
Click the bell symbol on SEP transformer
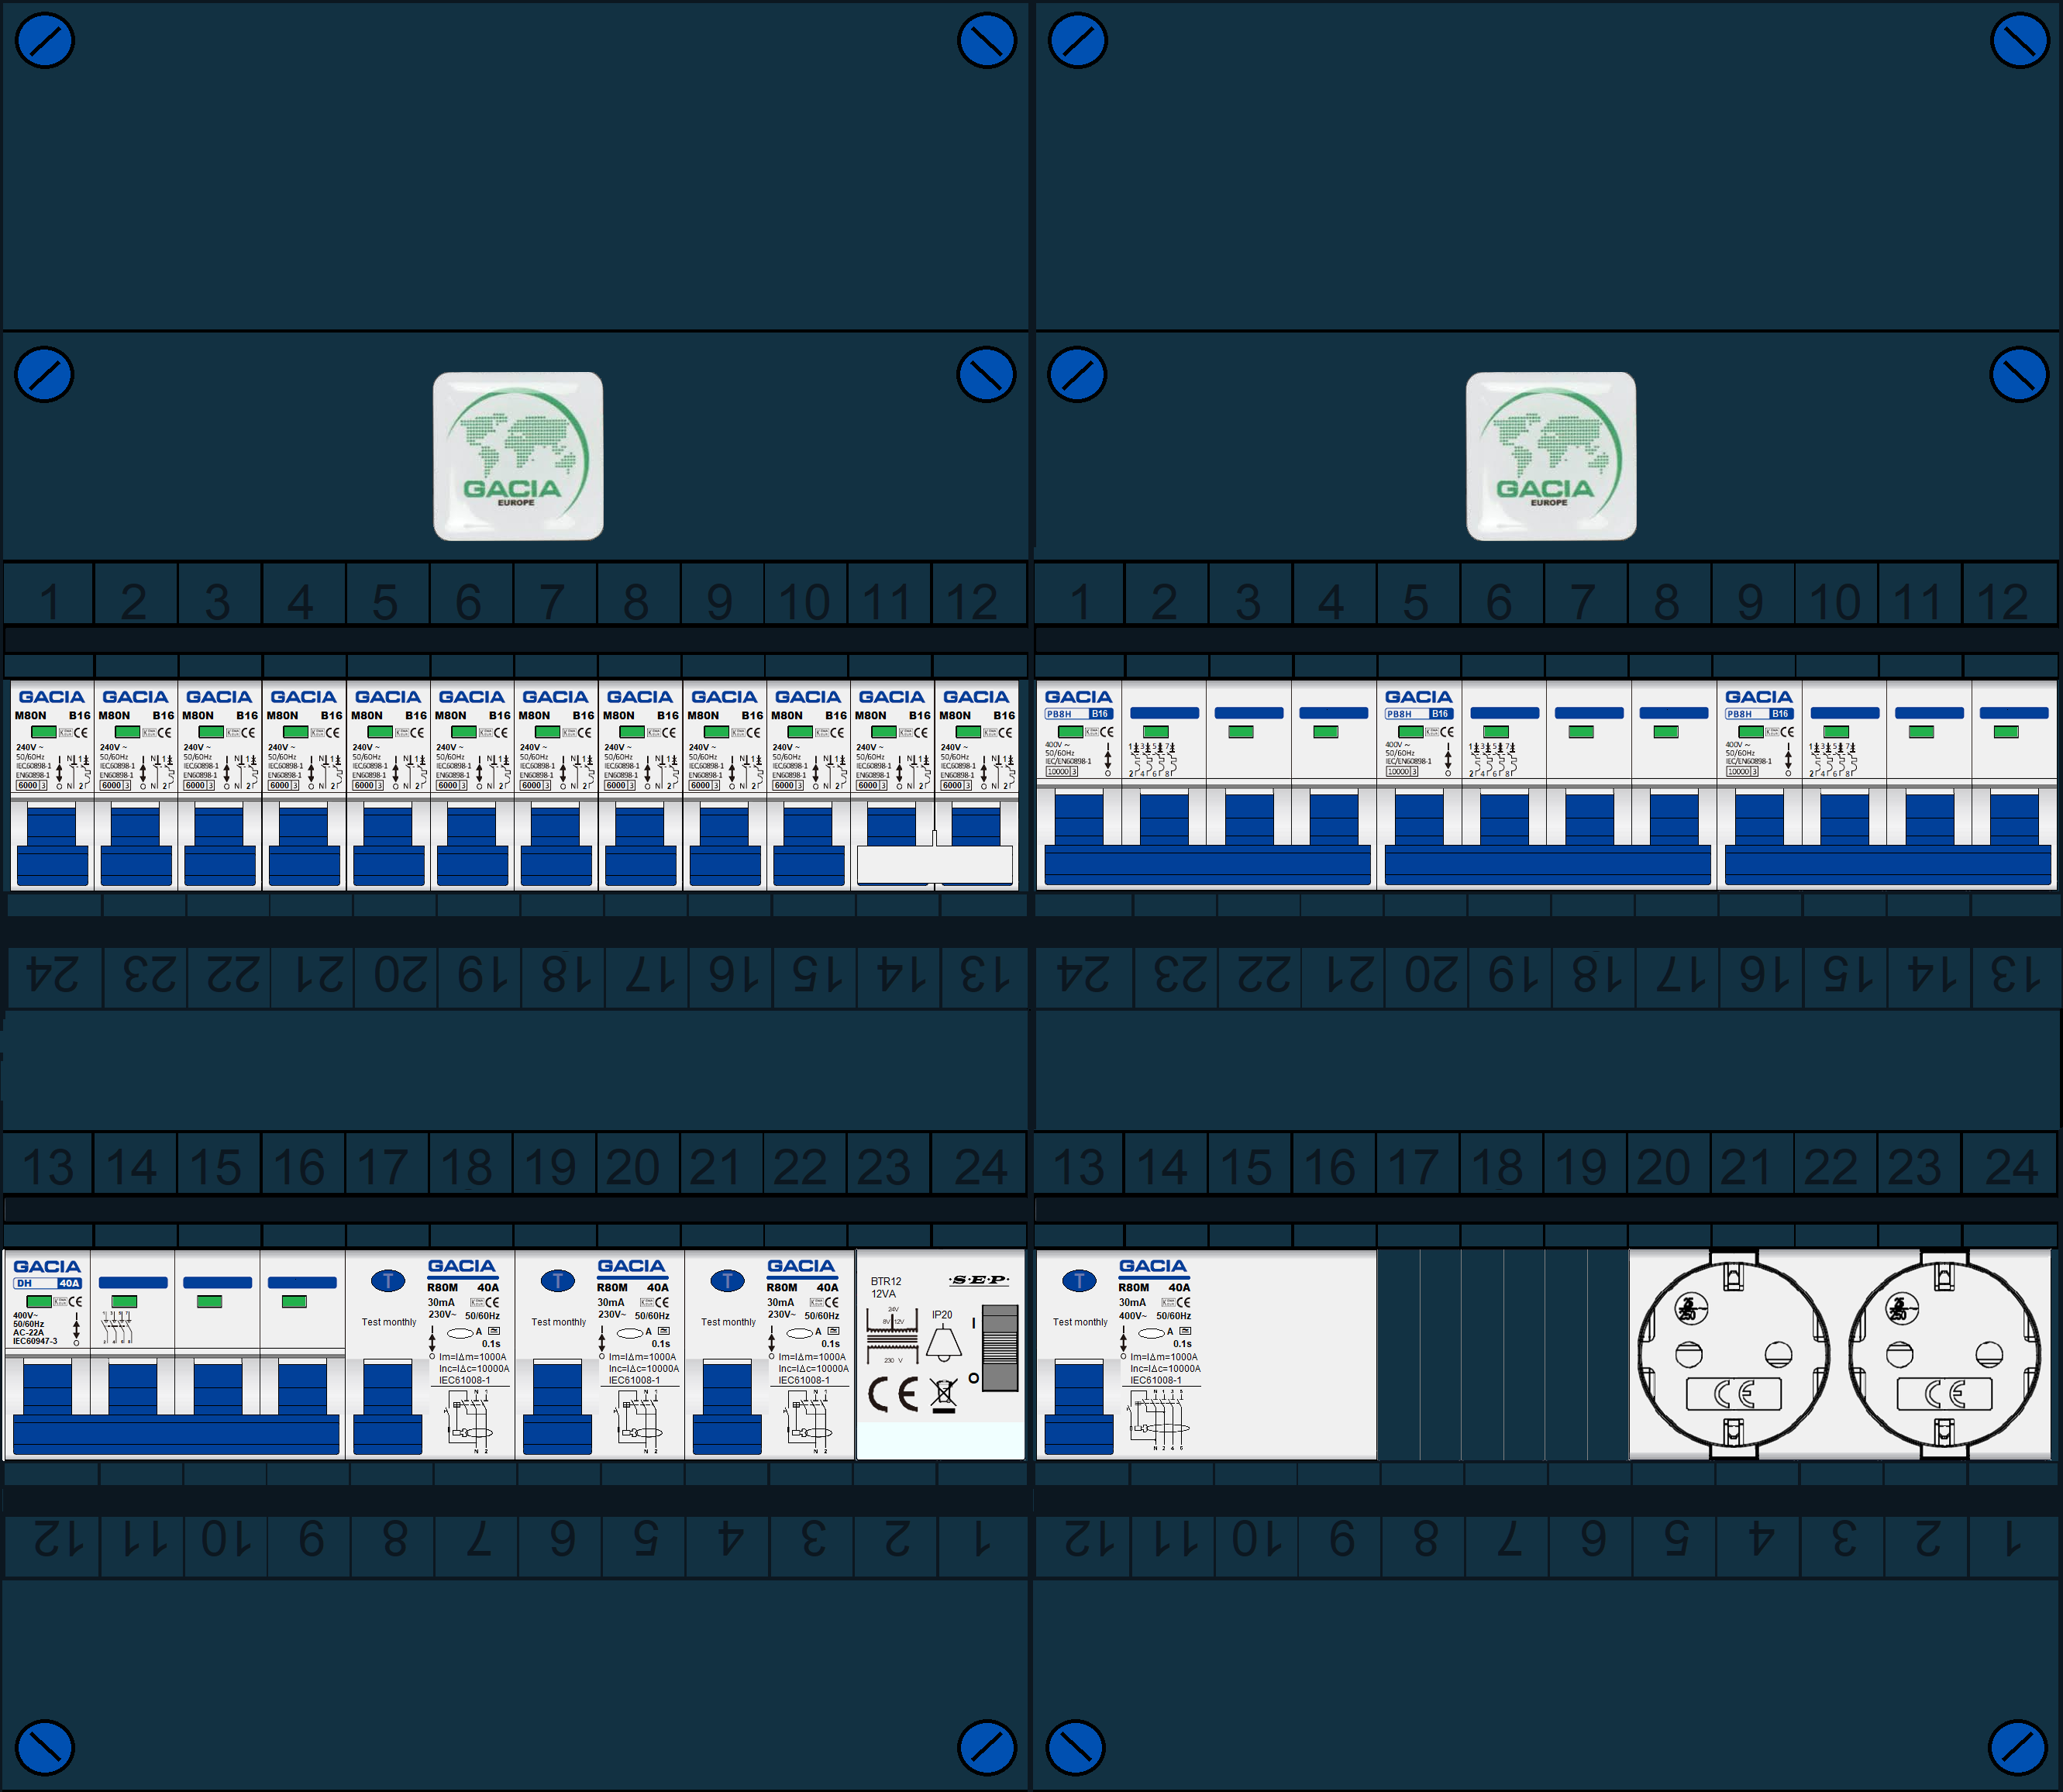pyautogui.click(x=942, y=1343)
